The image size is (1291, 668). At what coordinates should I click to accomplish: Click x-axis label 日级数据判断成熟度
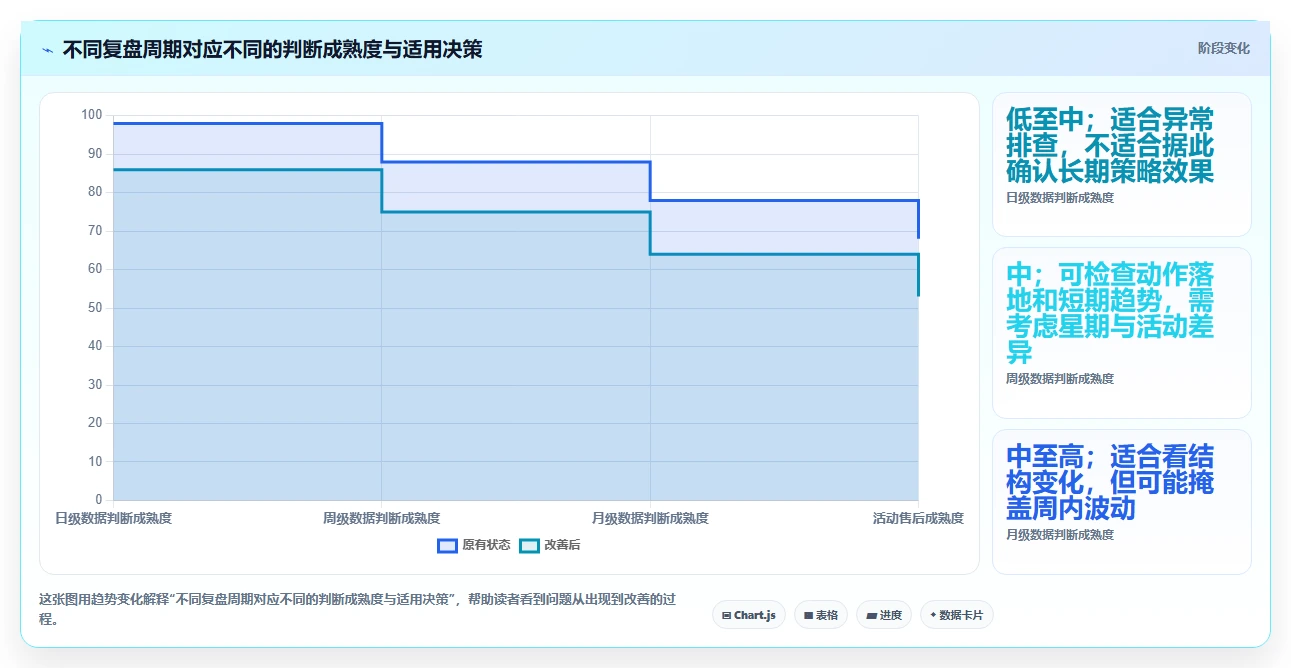113,518
